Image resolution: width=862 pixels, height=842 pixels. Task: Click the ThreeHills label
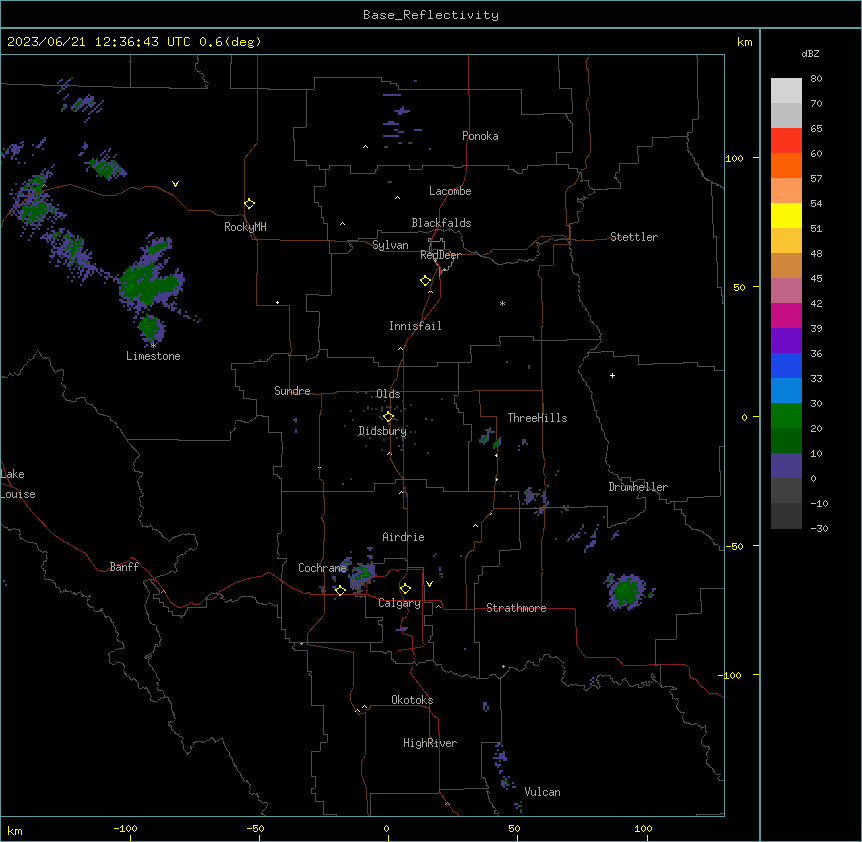pyautogui.click(x=537, y=418)
